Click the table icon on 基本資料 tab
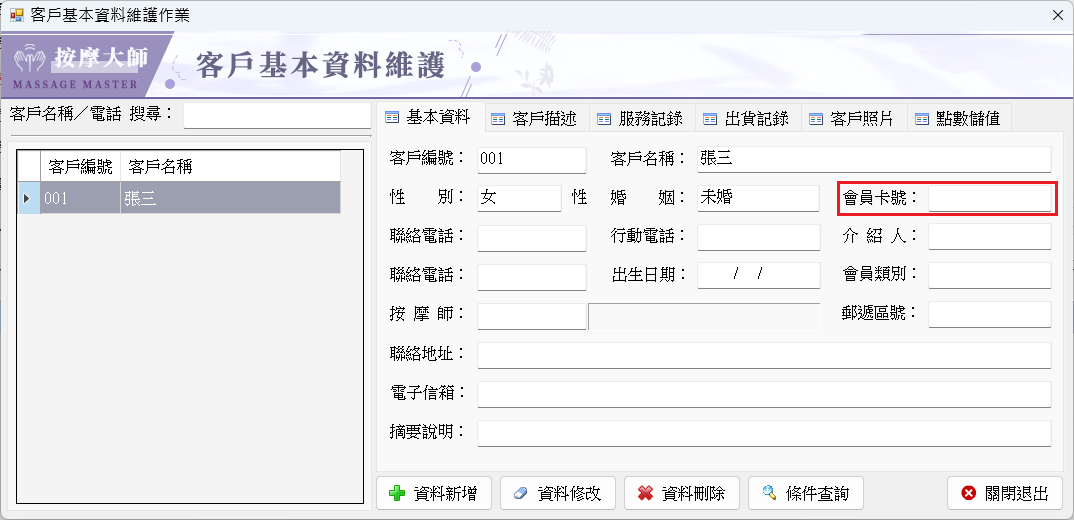Image resolution: width=1074 pixels, height=520 pixels. pos(392,117)
